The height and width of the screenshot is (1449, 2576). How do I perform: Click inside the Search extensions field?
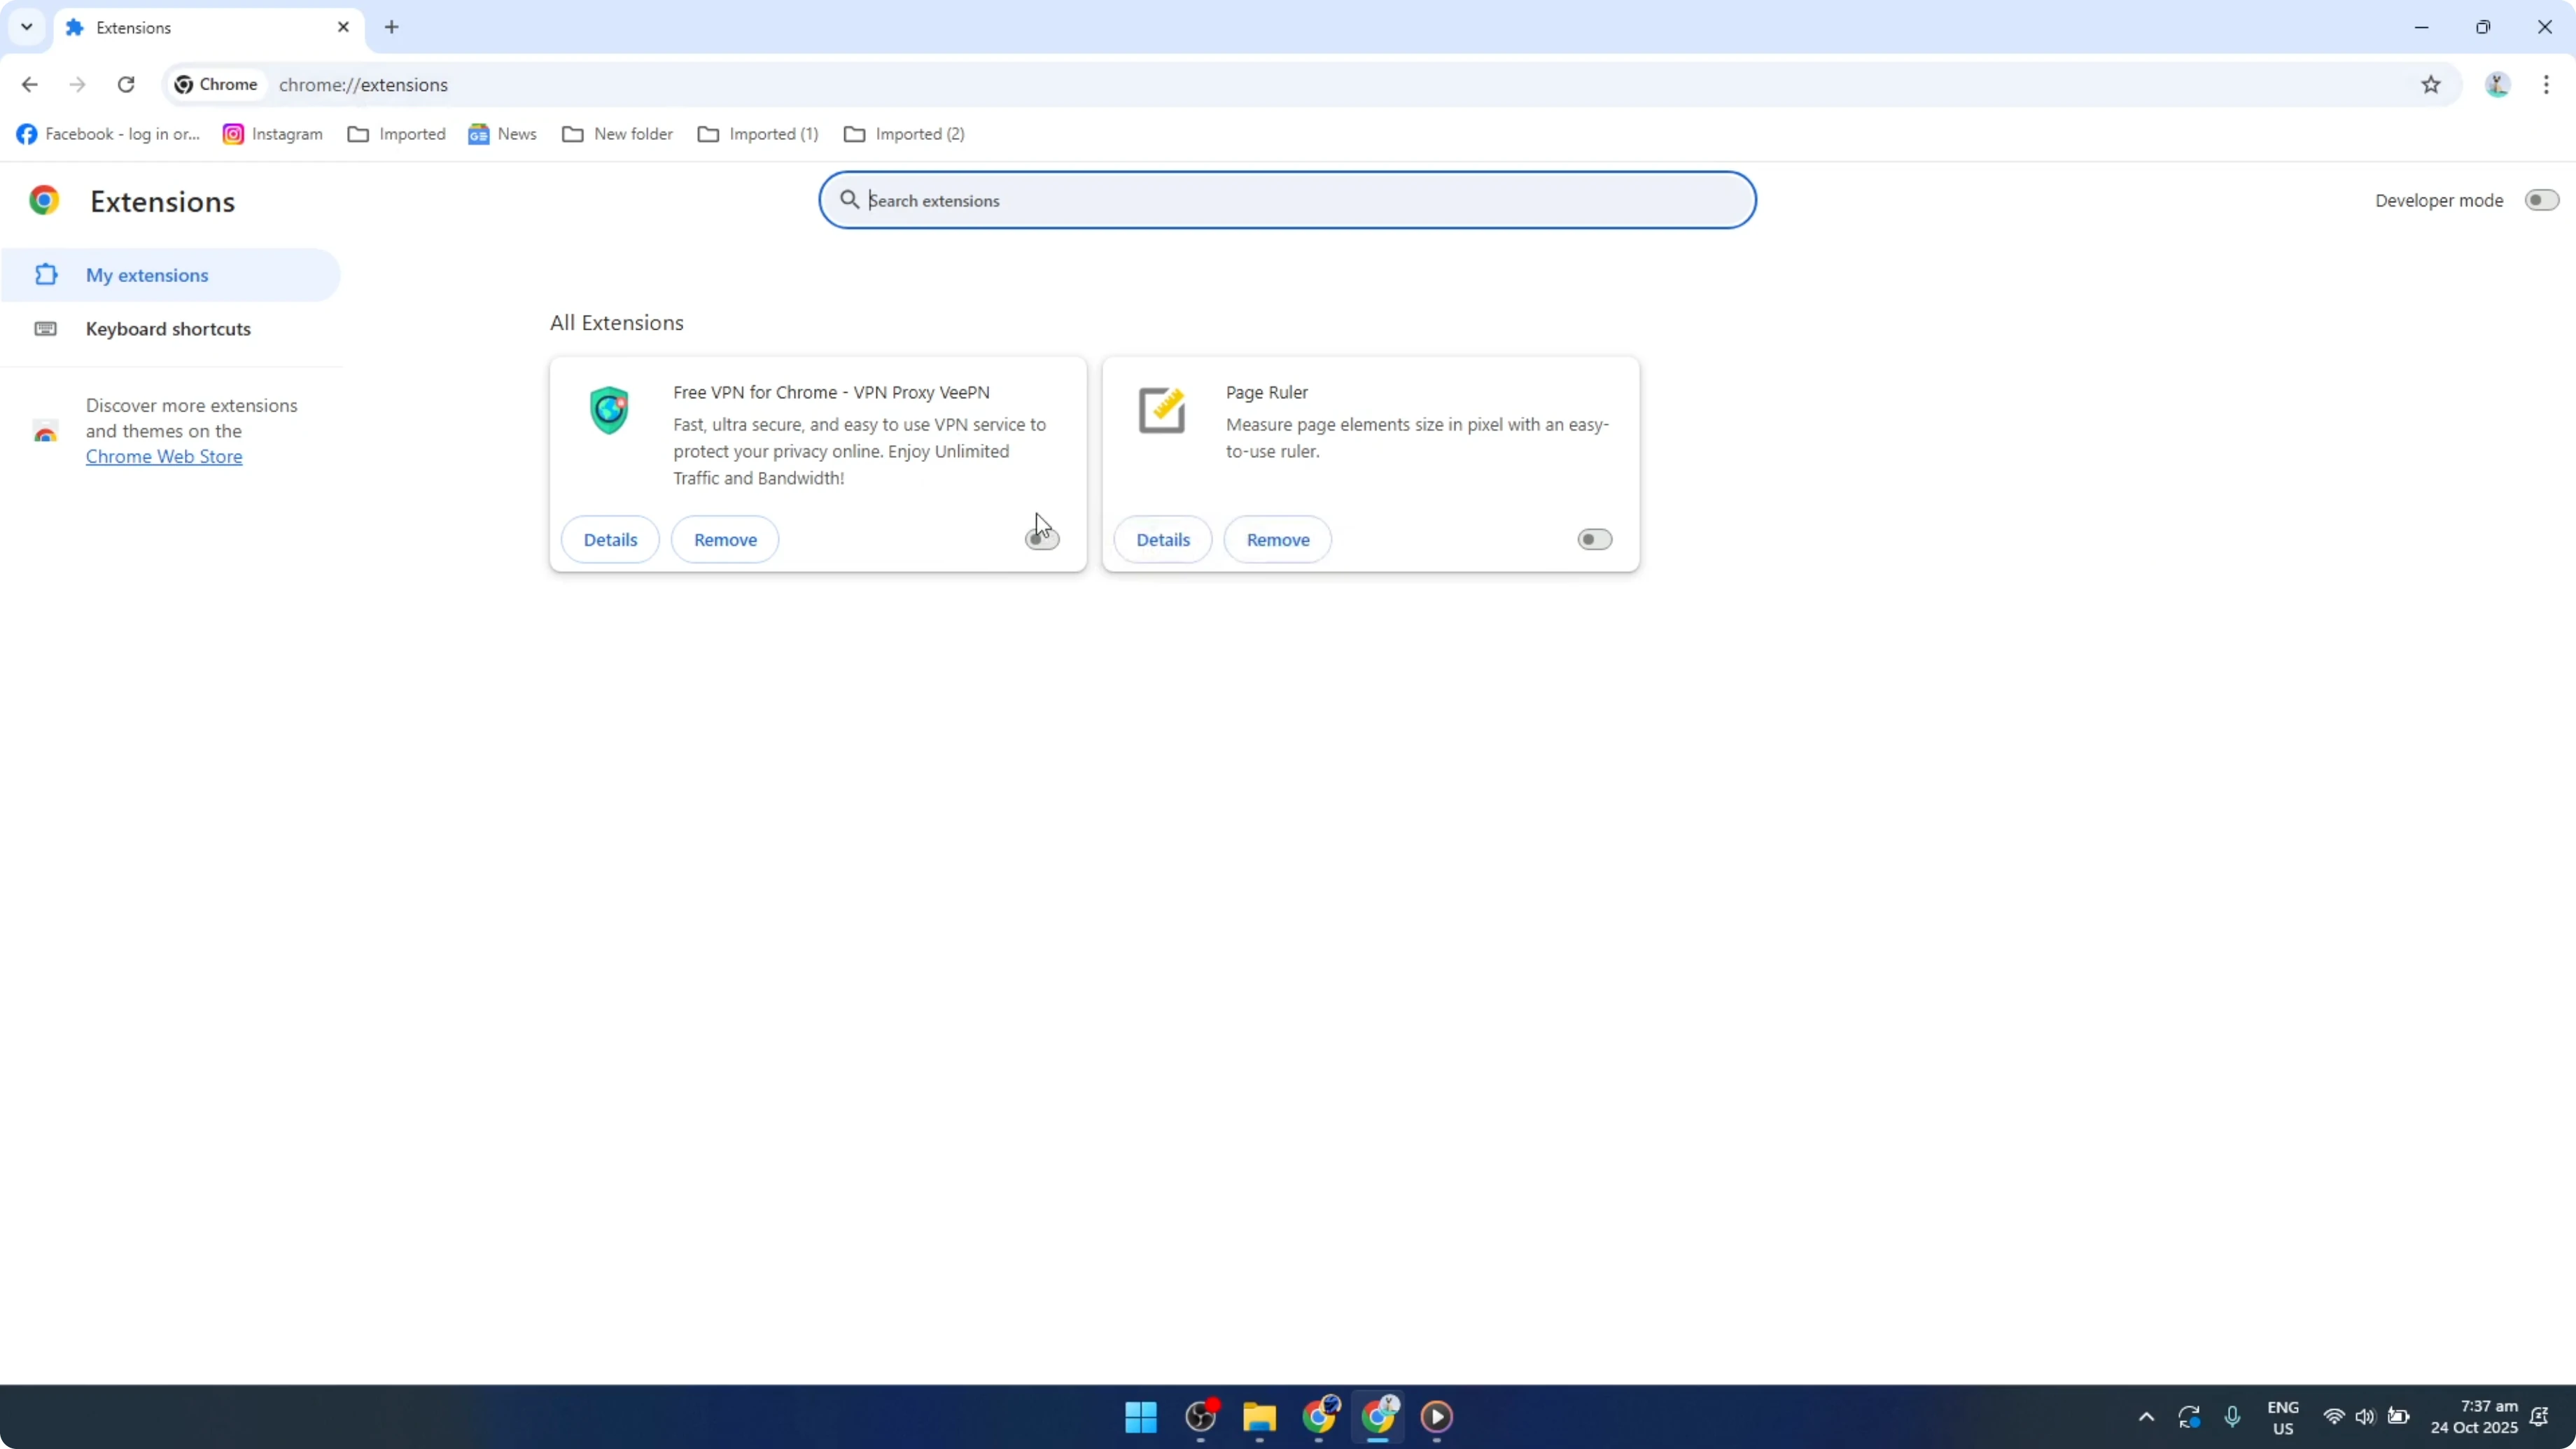pyautogui.click(x=1288, y=200)
